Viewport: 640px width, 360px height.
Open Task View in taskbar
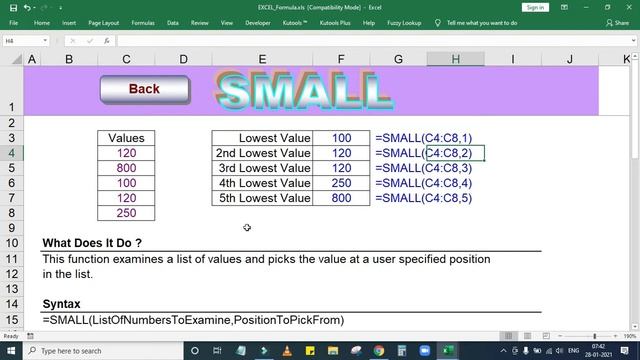[x=217, y=351]
